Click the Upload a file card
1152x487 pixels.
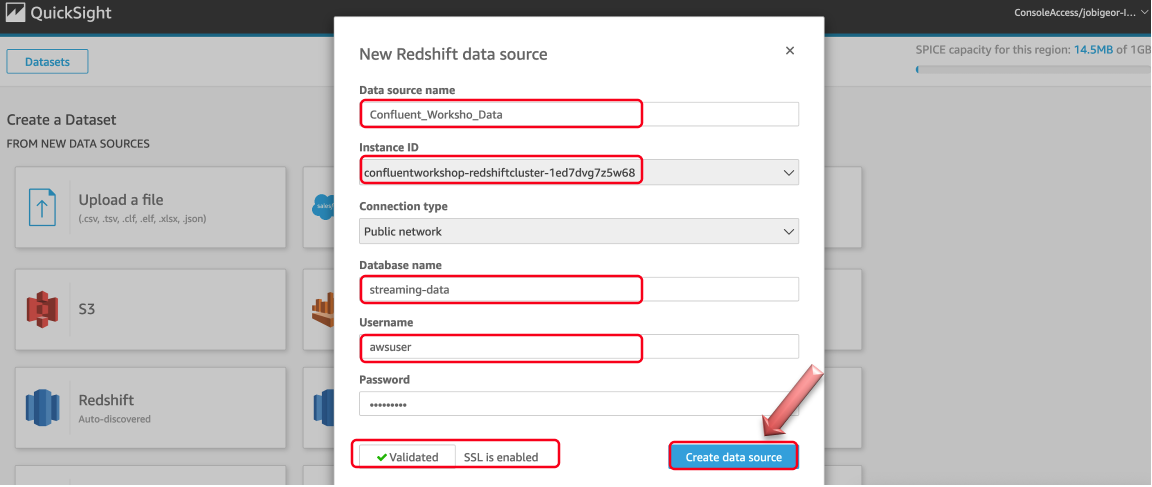(x=150, y=207)
